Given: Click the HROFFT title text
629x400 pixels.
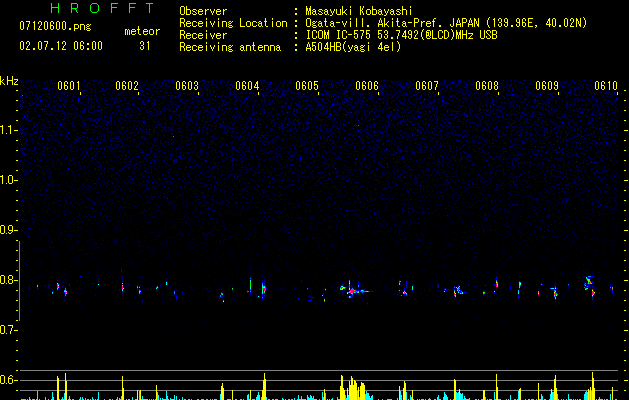Looking at the screenshot, I should pyautogui.click(x=103, y=8).
